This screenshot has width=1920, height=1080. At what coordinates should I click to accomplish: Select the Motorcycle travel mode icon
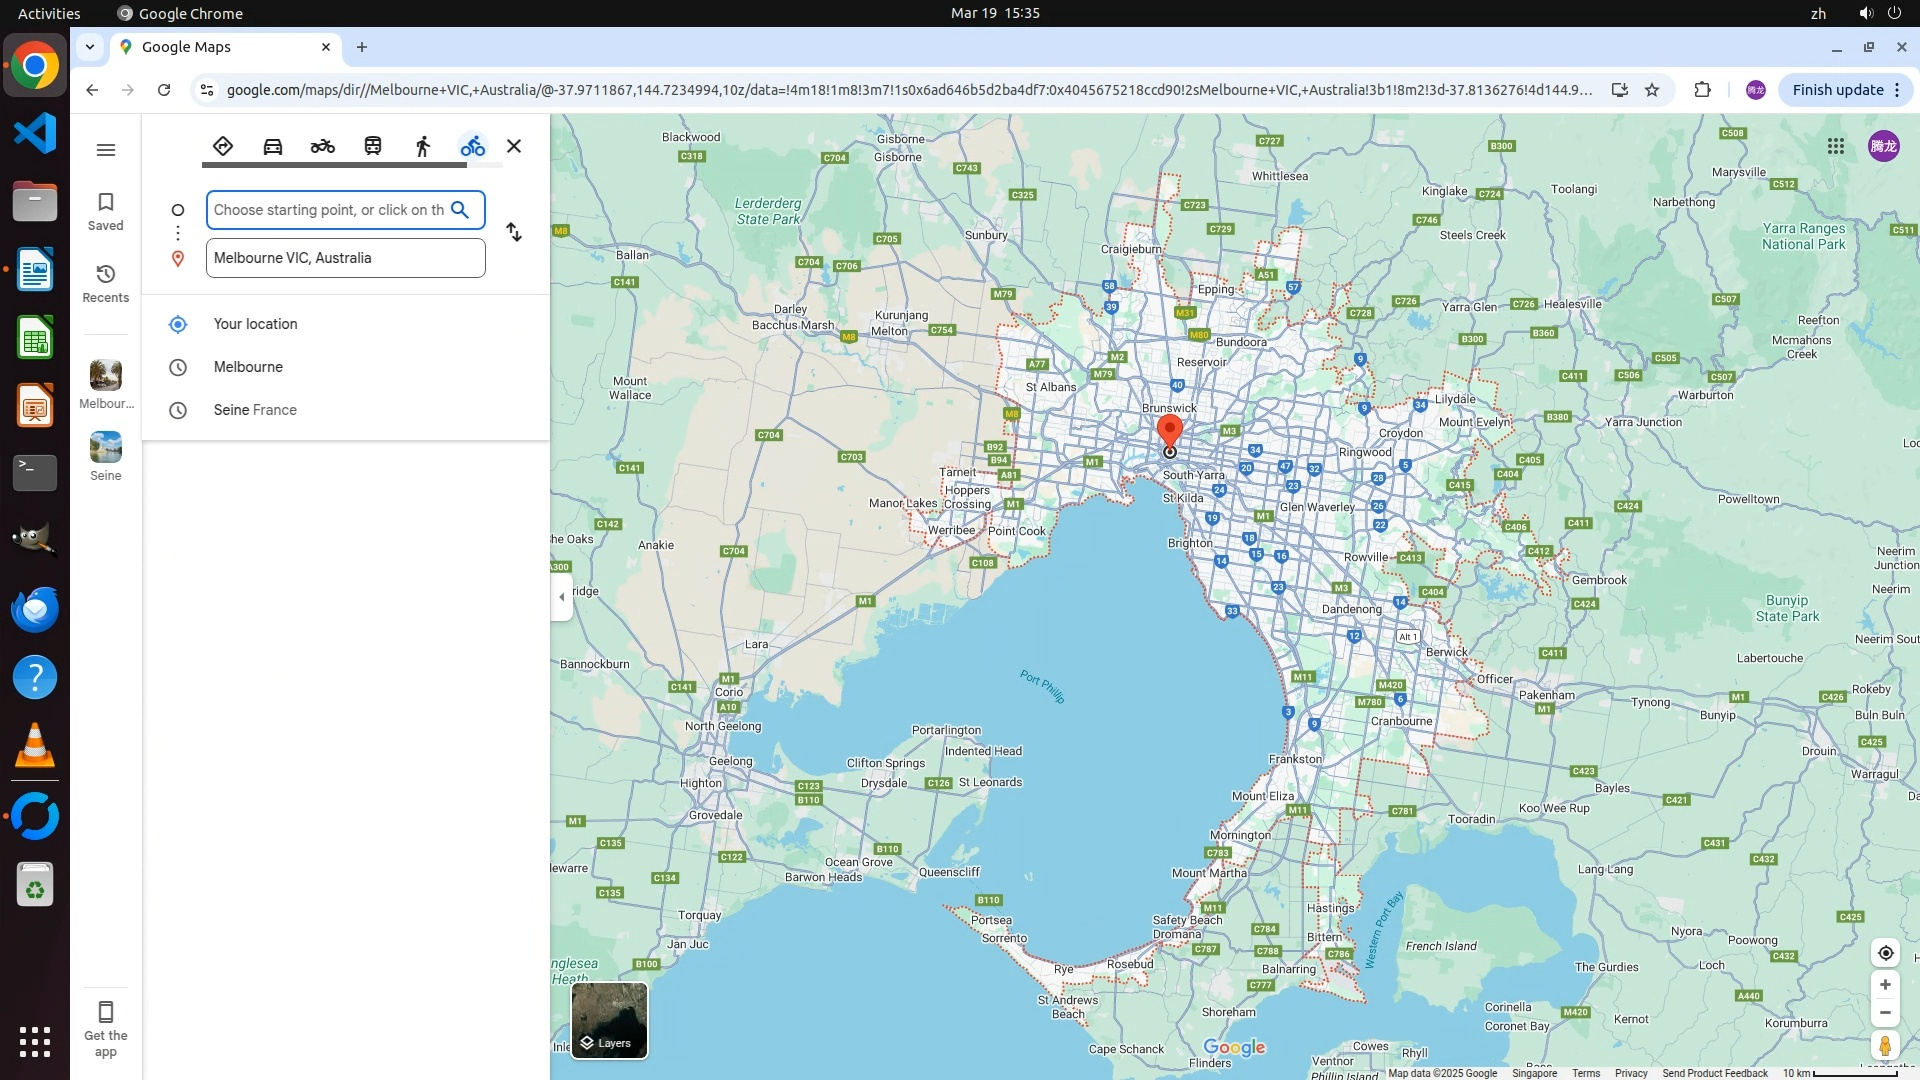click(322, 146)
